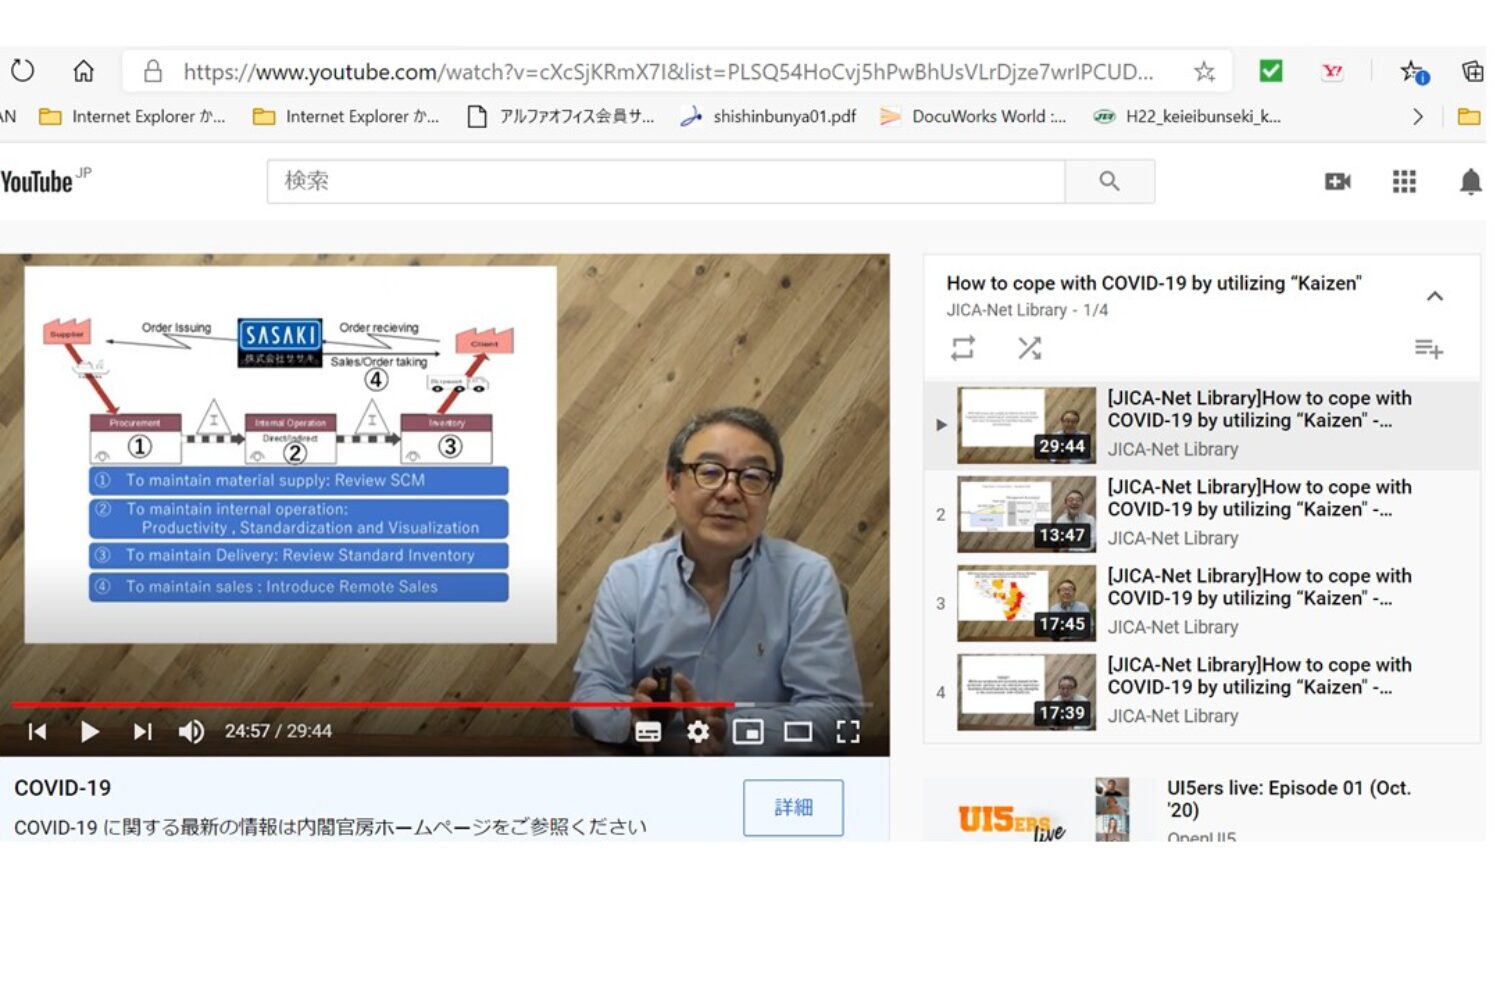The height and width of the screenshot is (1000, 1500).
Task: Mute the video volume
Action: tap(190, 732)
